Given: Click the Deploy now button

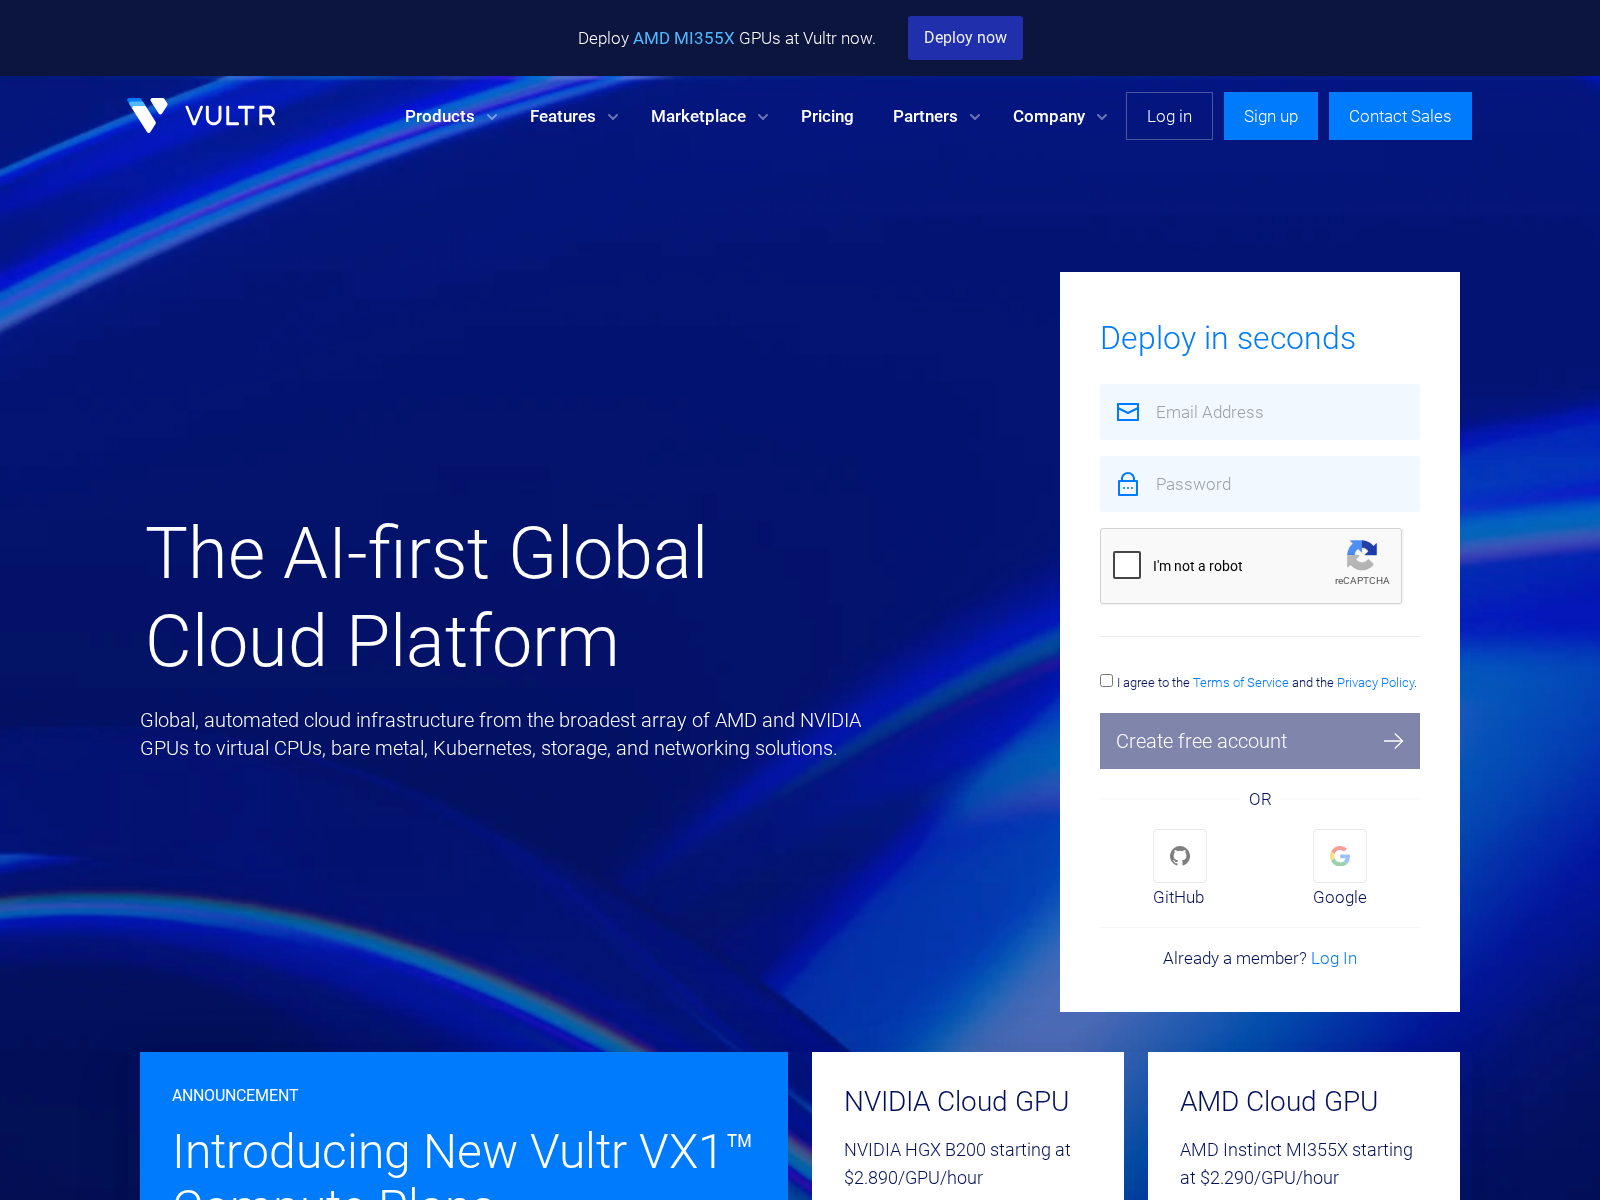Looking at the screenshot, I should pyautogui.click(x=965, y=38).
